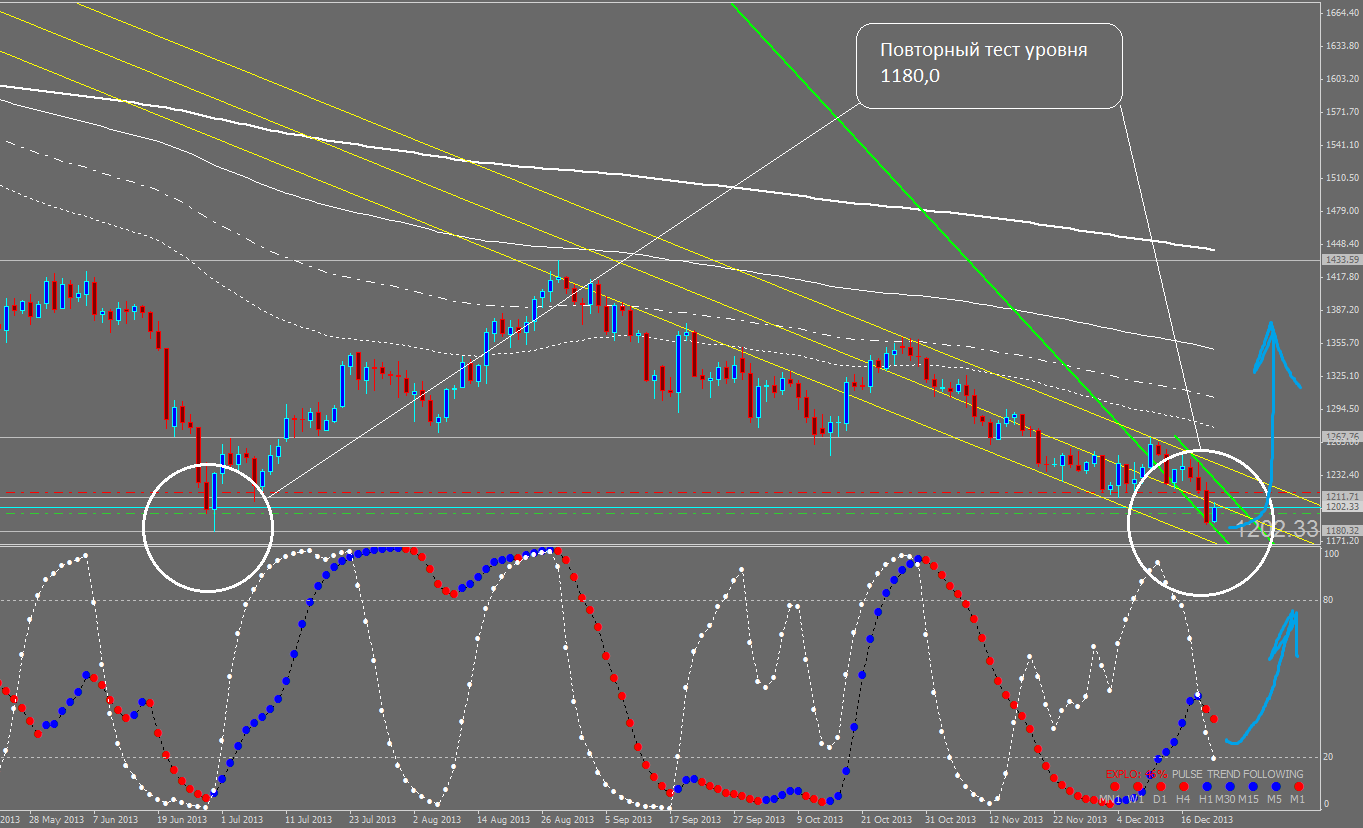
Task: Click the 31 Oct 2013 date label
Action: 951,820
